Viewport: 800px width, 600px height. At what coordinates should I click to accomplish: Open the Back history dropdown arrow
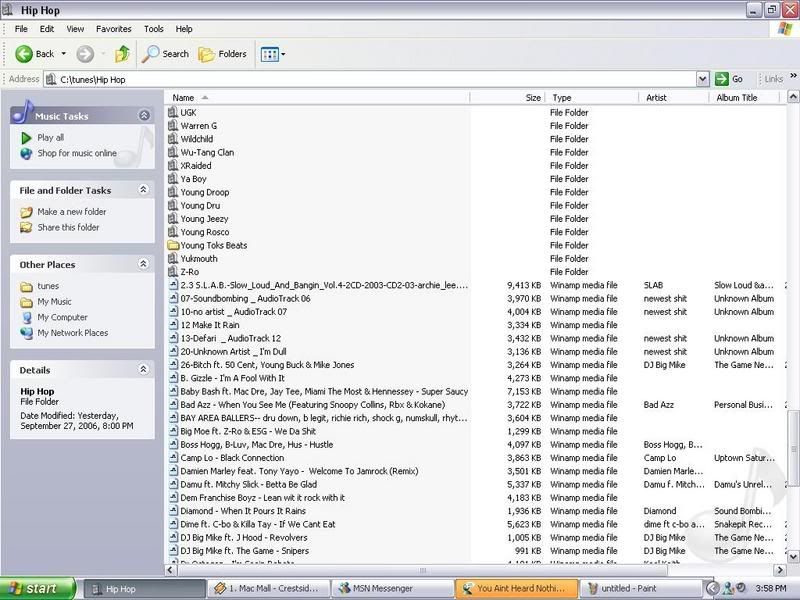coord(64,54)
